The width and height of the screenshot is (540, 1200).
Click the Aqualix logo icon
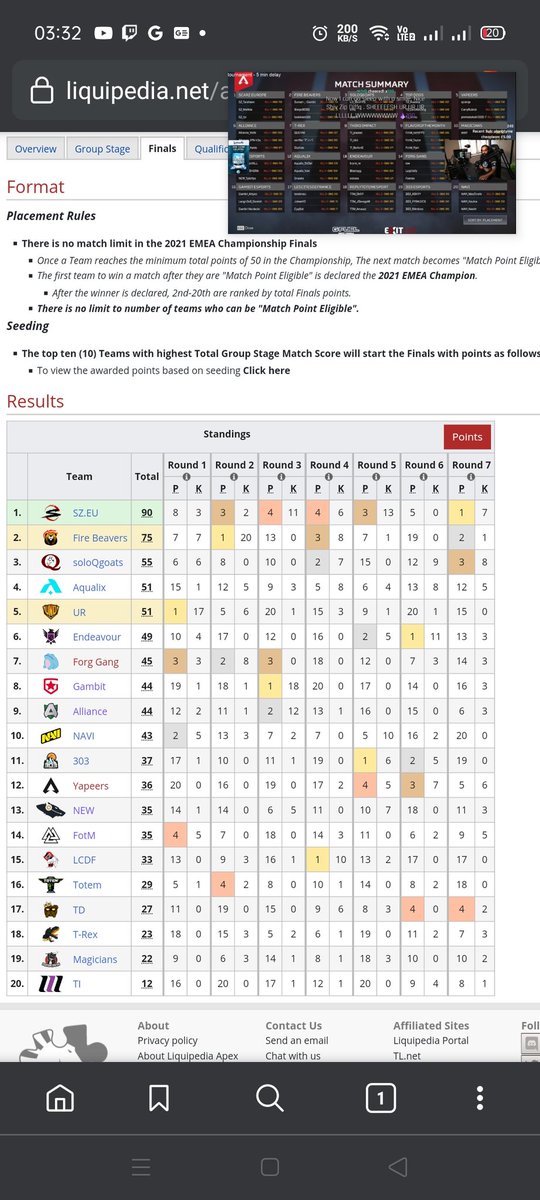tap(52, 587)
